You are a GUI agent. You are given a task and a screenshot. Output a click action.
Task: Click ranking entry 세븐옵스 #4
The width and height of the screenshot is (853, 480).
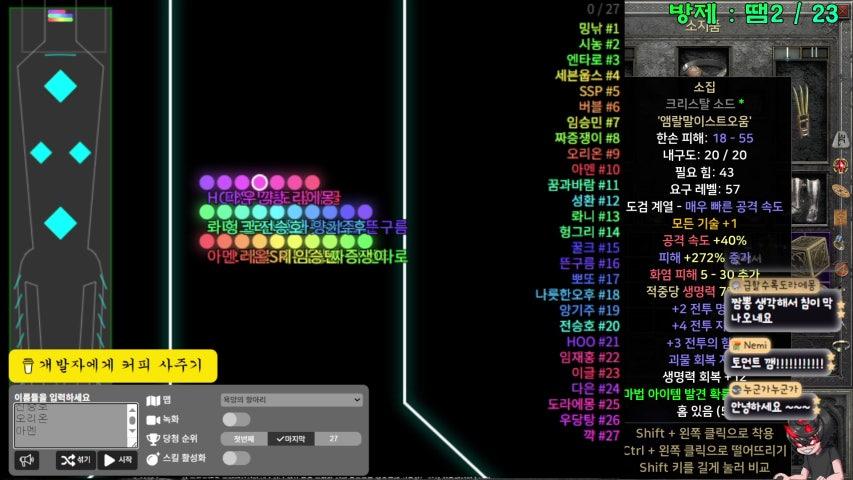[587, 76]
